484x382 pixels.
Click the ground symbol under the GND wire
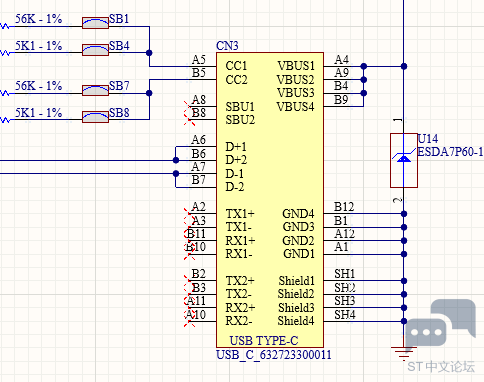click(404, 353)
